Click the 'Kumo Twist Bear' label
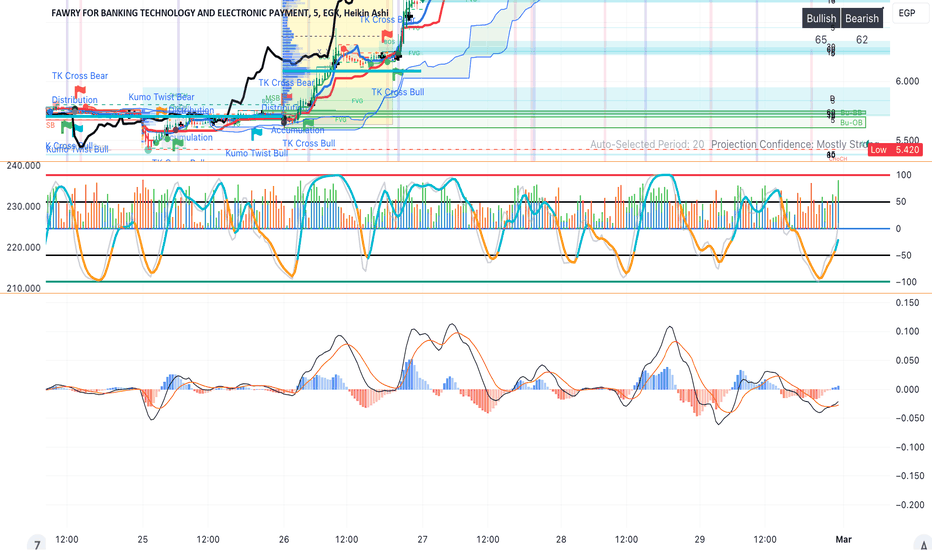The width and height of the screenshot is (932, 550). click(161, 97)
